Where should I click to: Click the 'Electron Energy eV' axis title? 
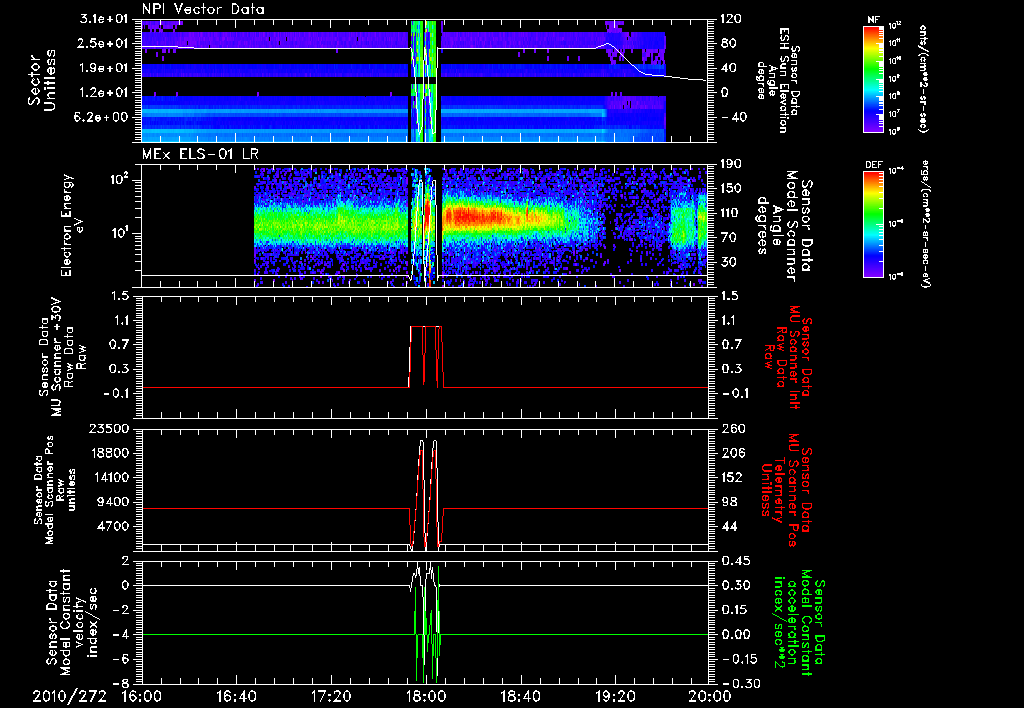point(75,225)
